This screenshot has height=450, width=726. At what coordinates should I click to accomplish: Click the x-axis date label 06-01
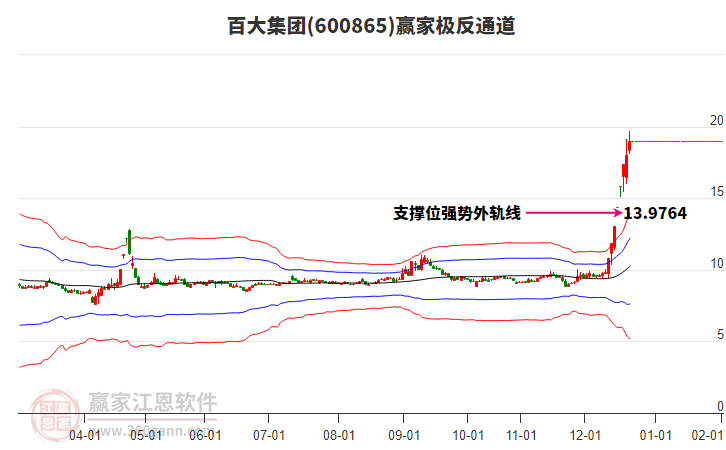(206, 436)
